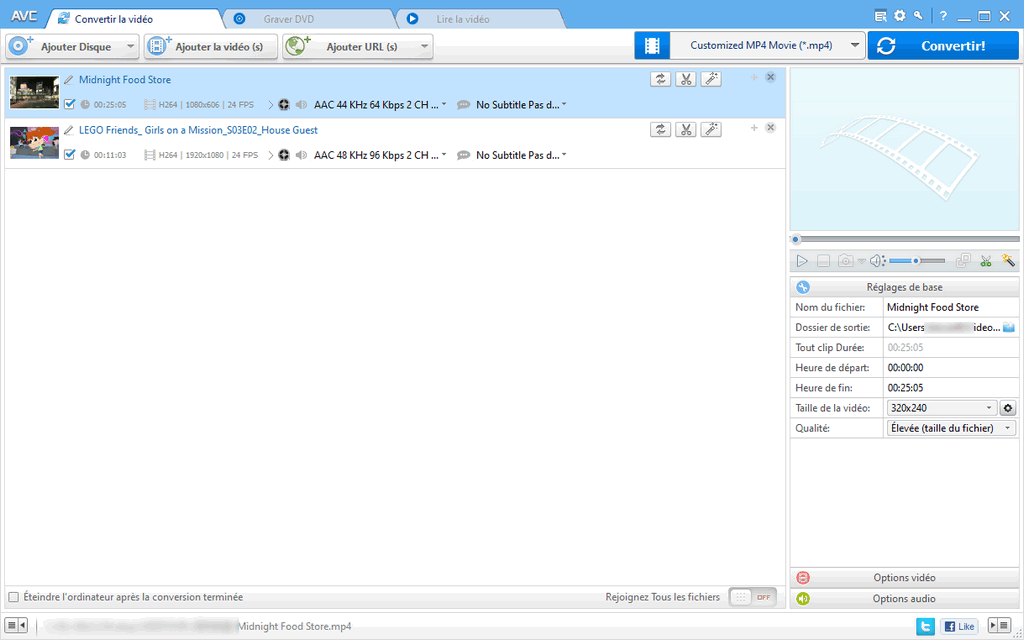Click the magic wand effects icon on LEGO Friends row
The height and width of the screenshot is (640, 1024).
click(x=711, y=129)
